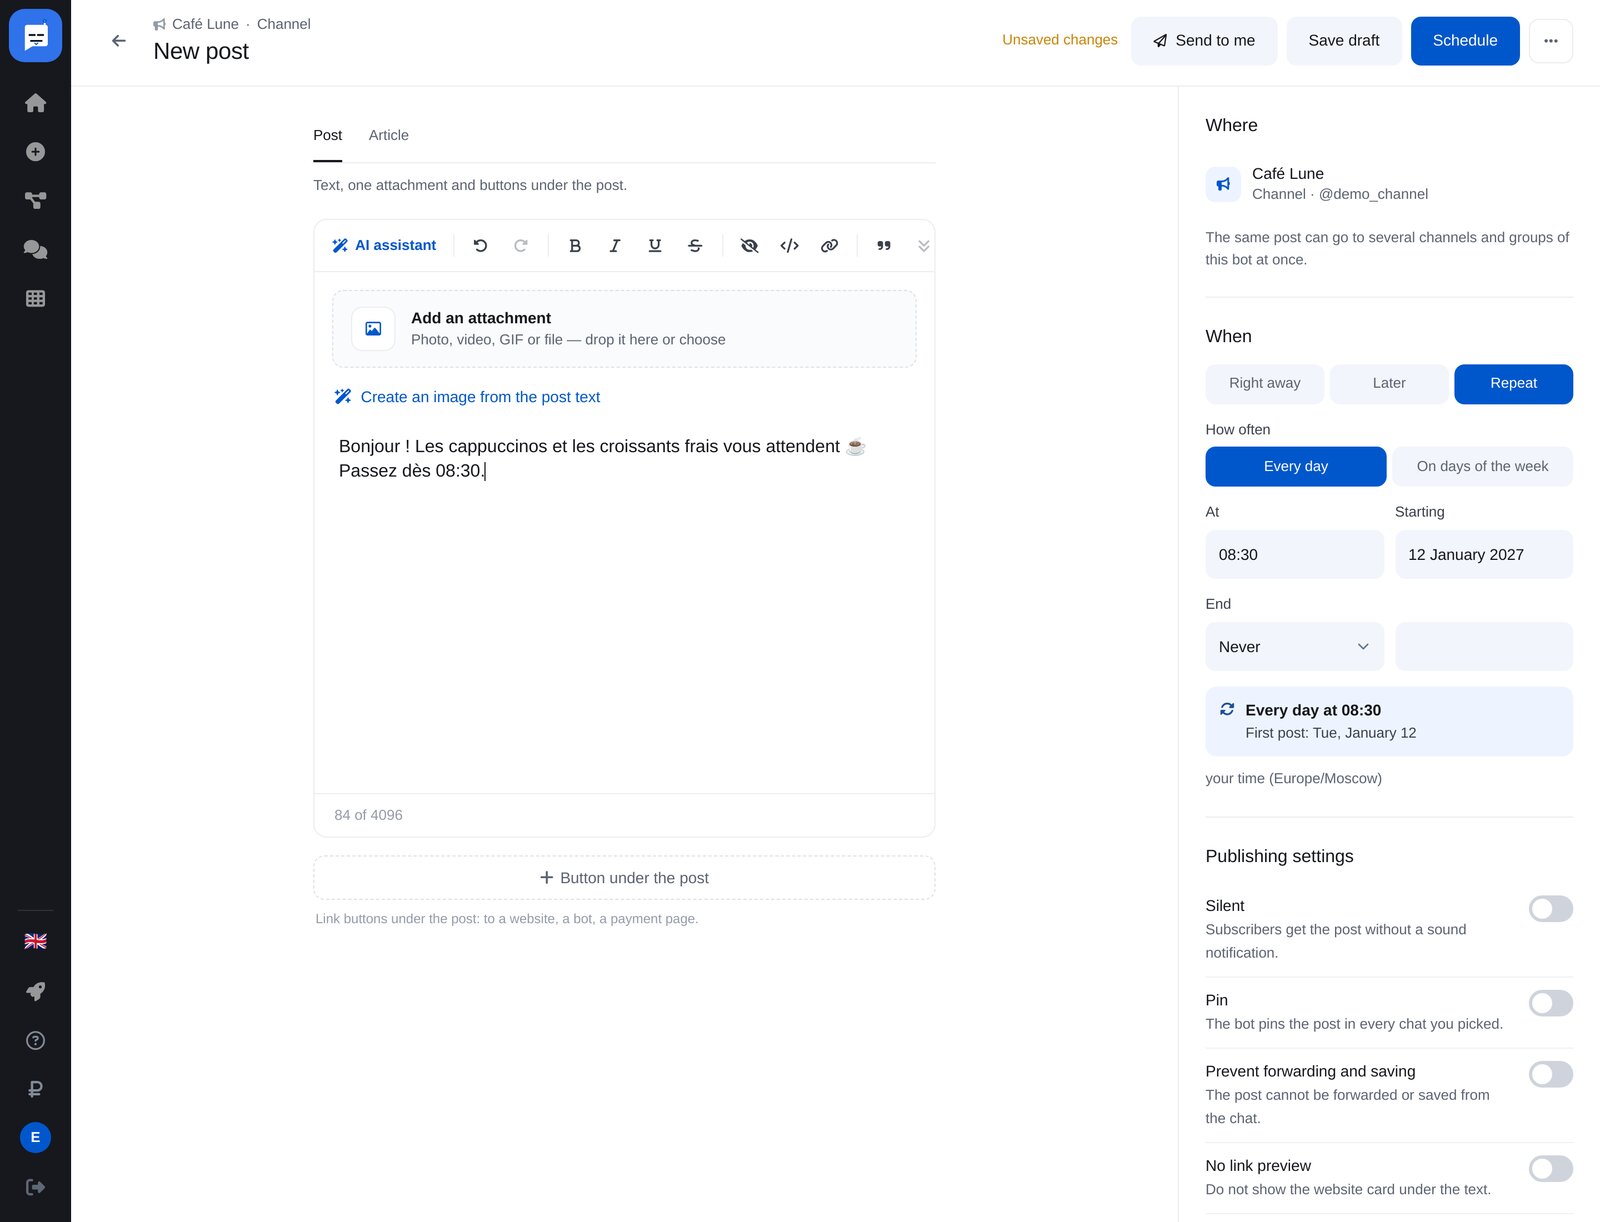Click Send to me
Image resolution: width=1600 pixels, height=1222 pixels.
click(x=1204, y=41)
